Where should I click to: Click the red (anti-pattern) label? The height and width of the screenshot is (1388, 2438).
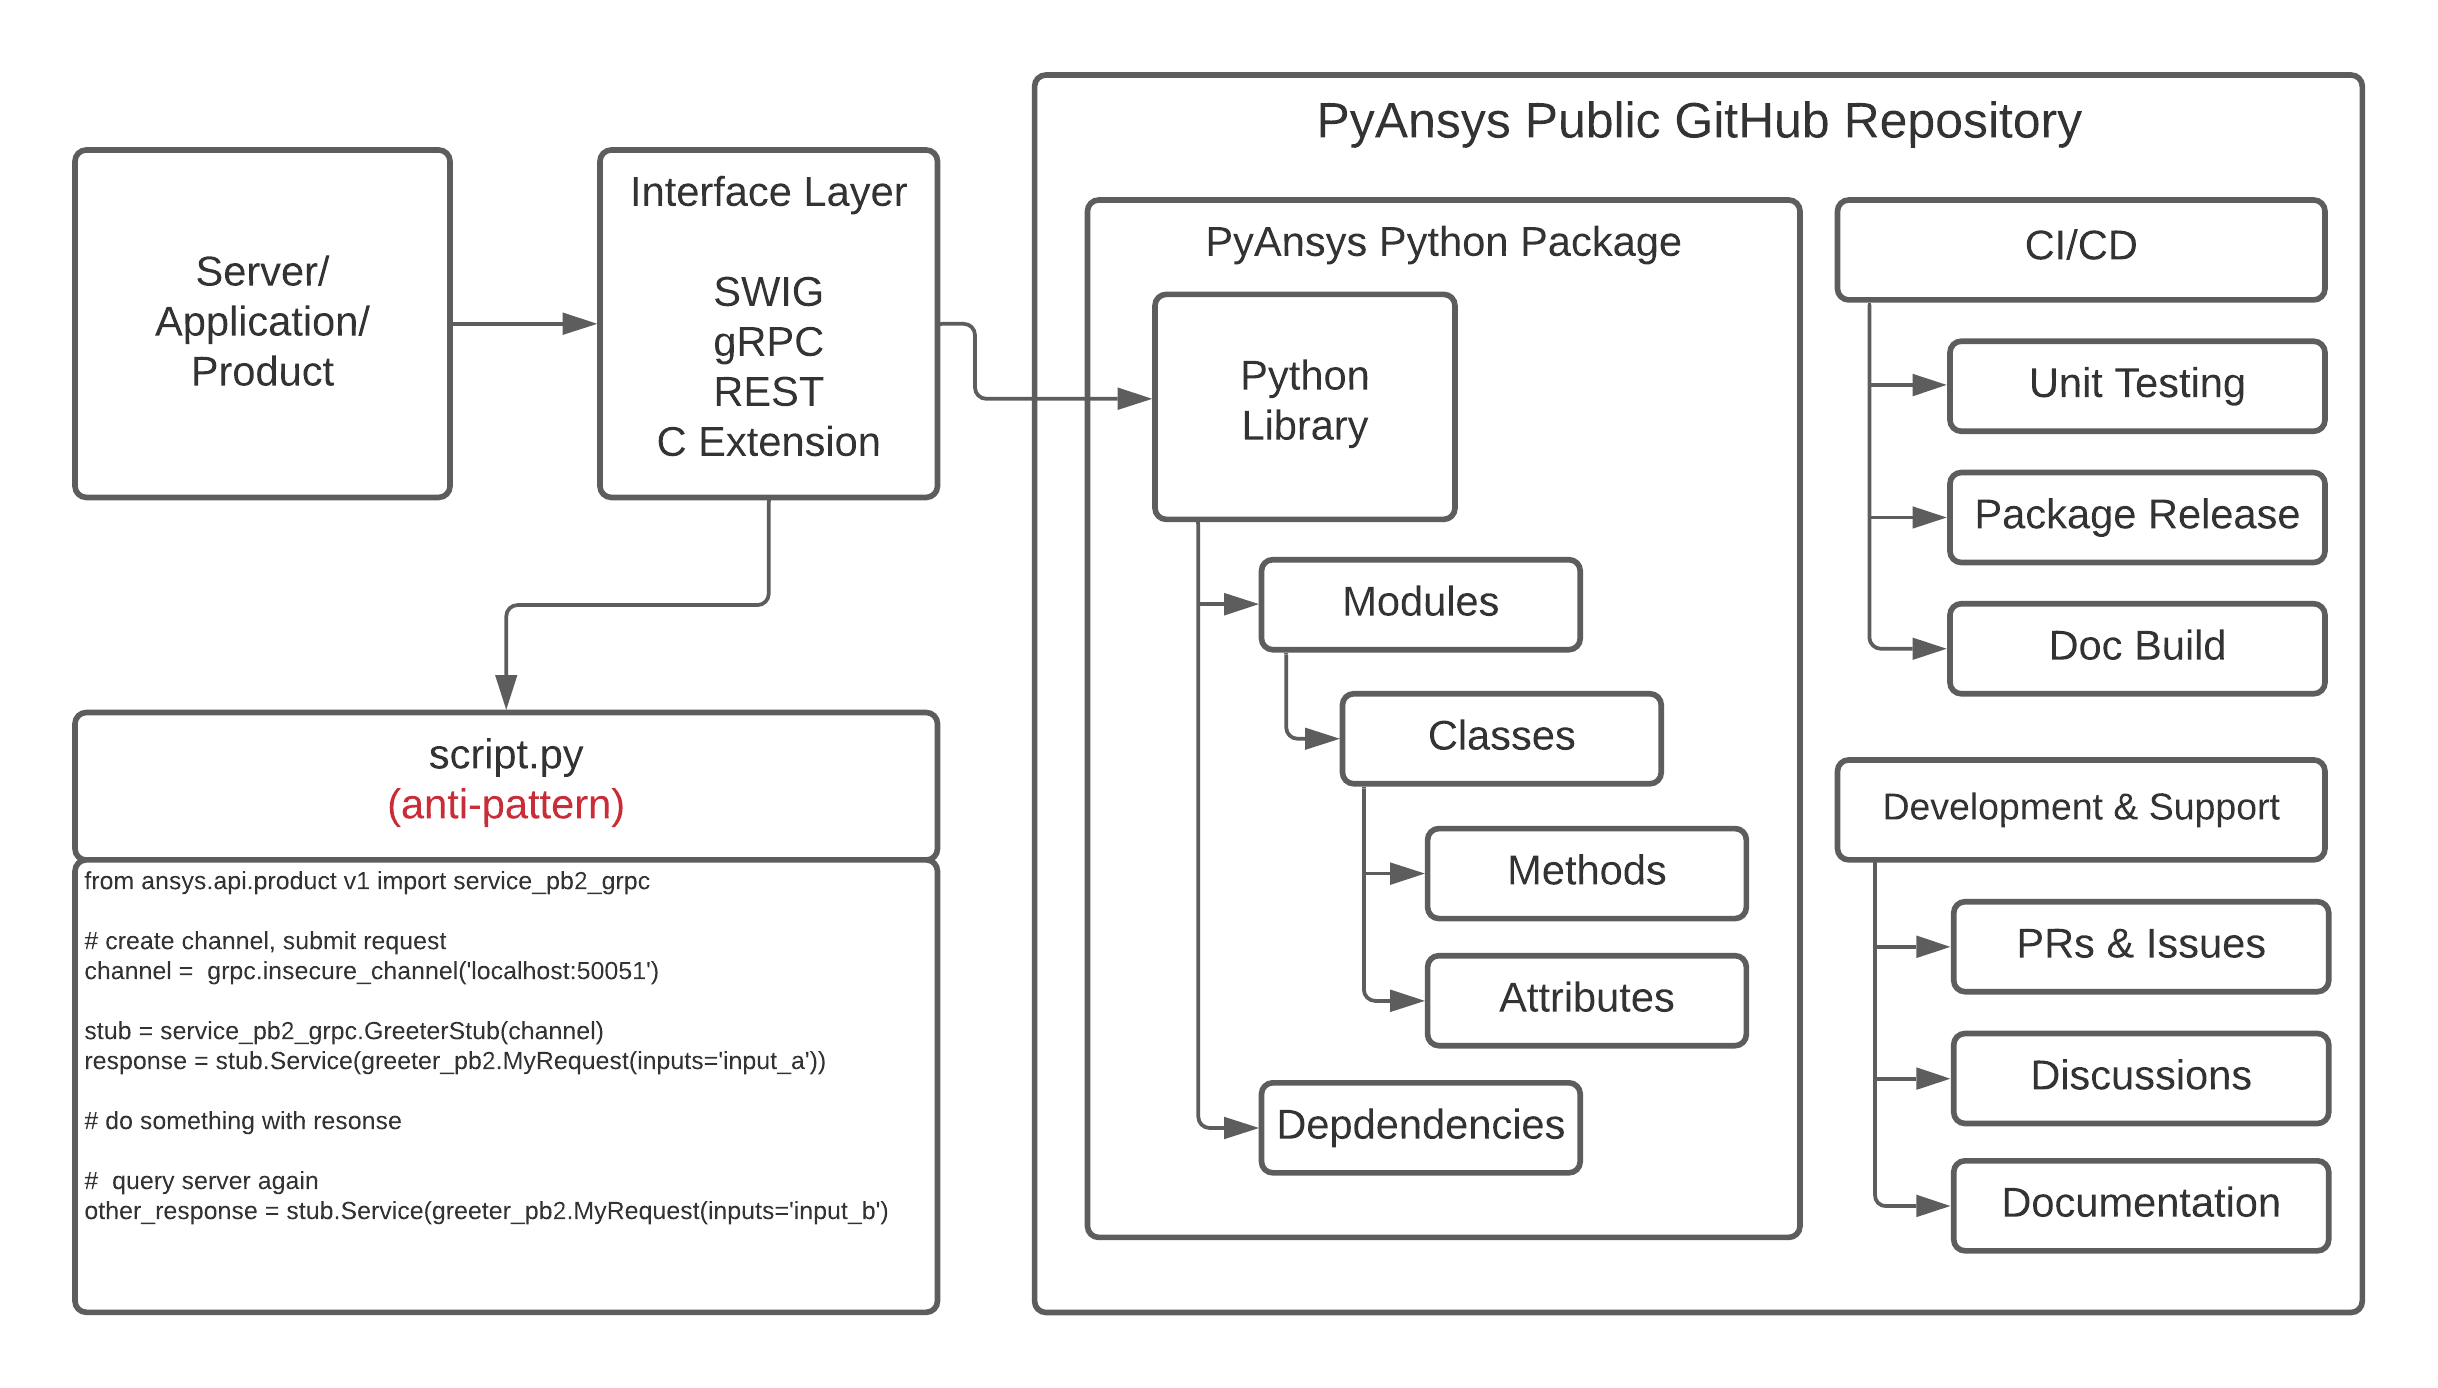(506, 806)
